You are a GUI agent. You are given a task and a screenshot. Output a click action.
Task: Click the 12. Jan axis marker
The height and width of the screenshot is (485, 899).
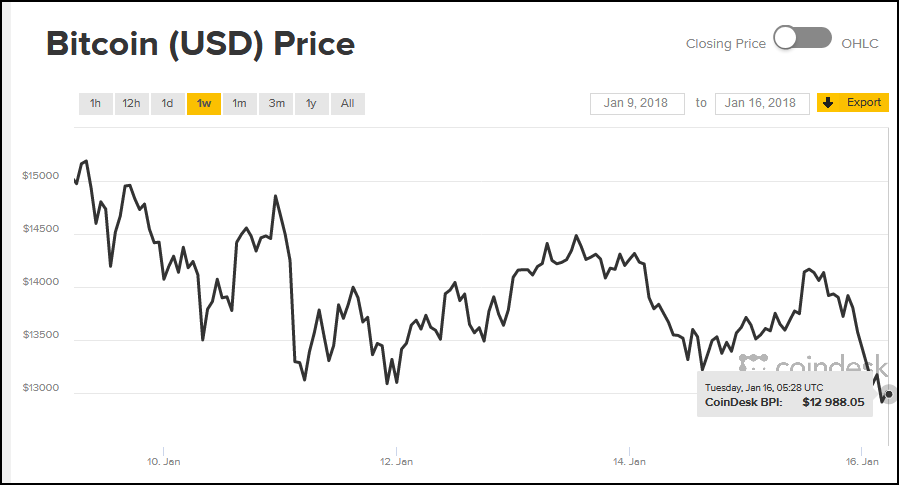pos(397,462)
